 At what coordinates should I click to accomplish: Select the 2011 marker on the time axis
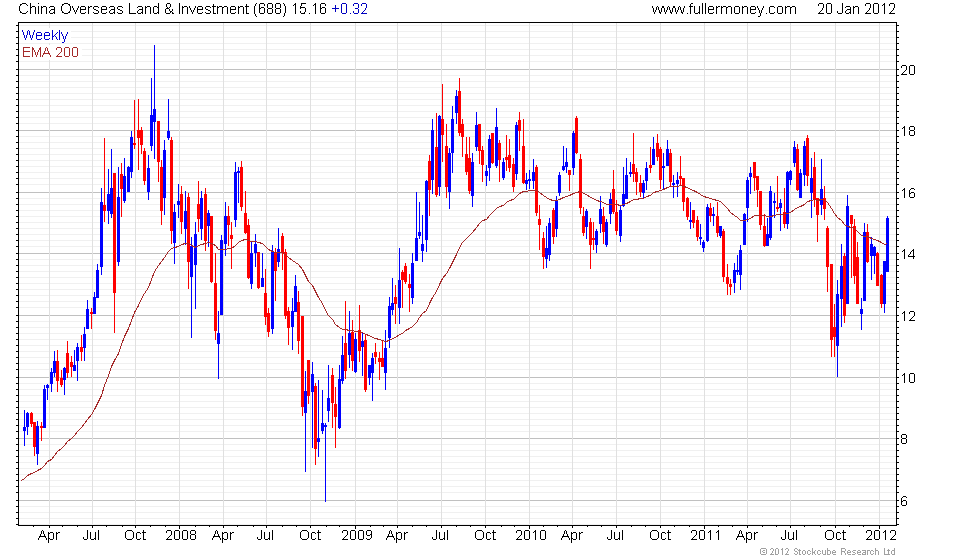click(706, 536)
